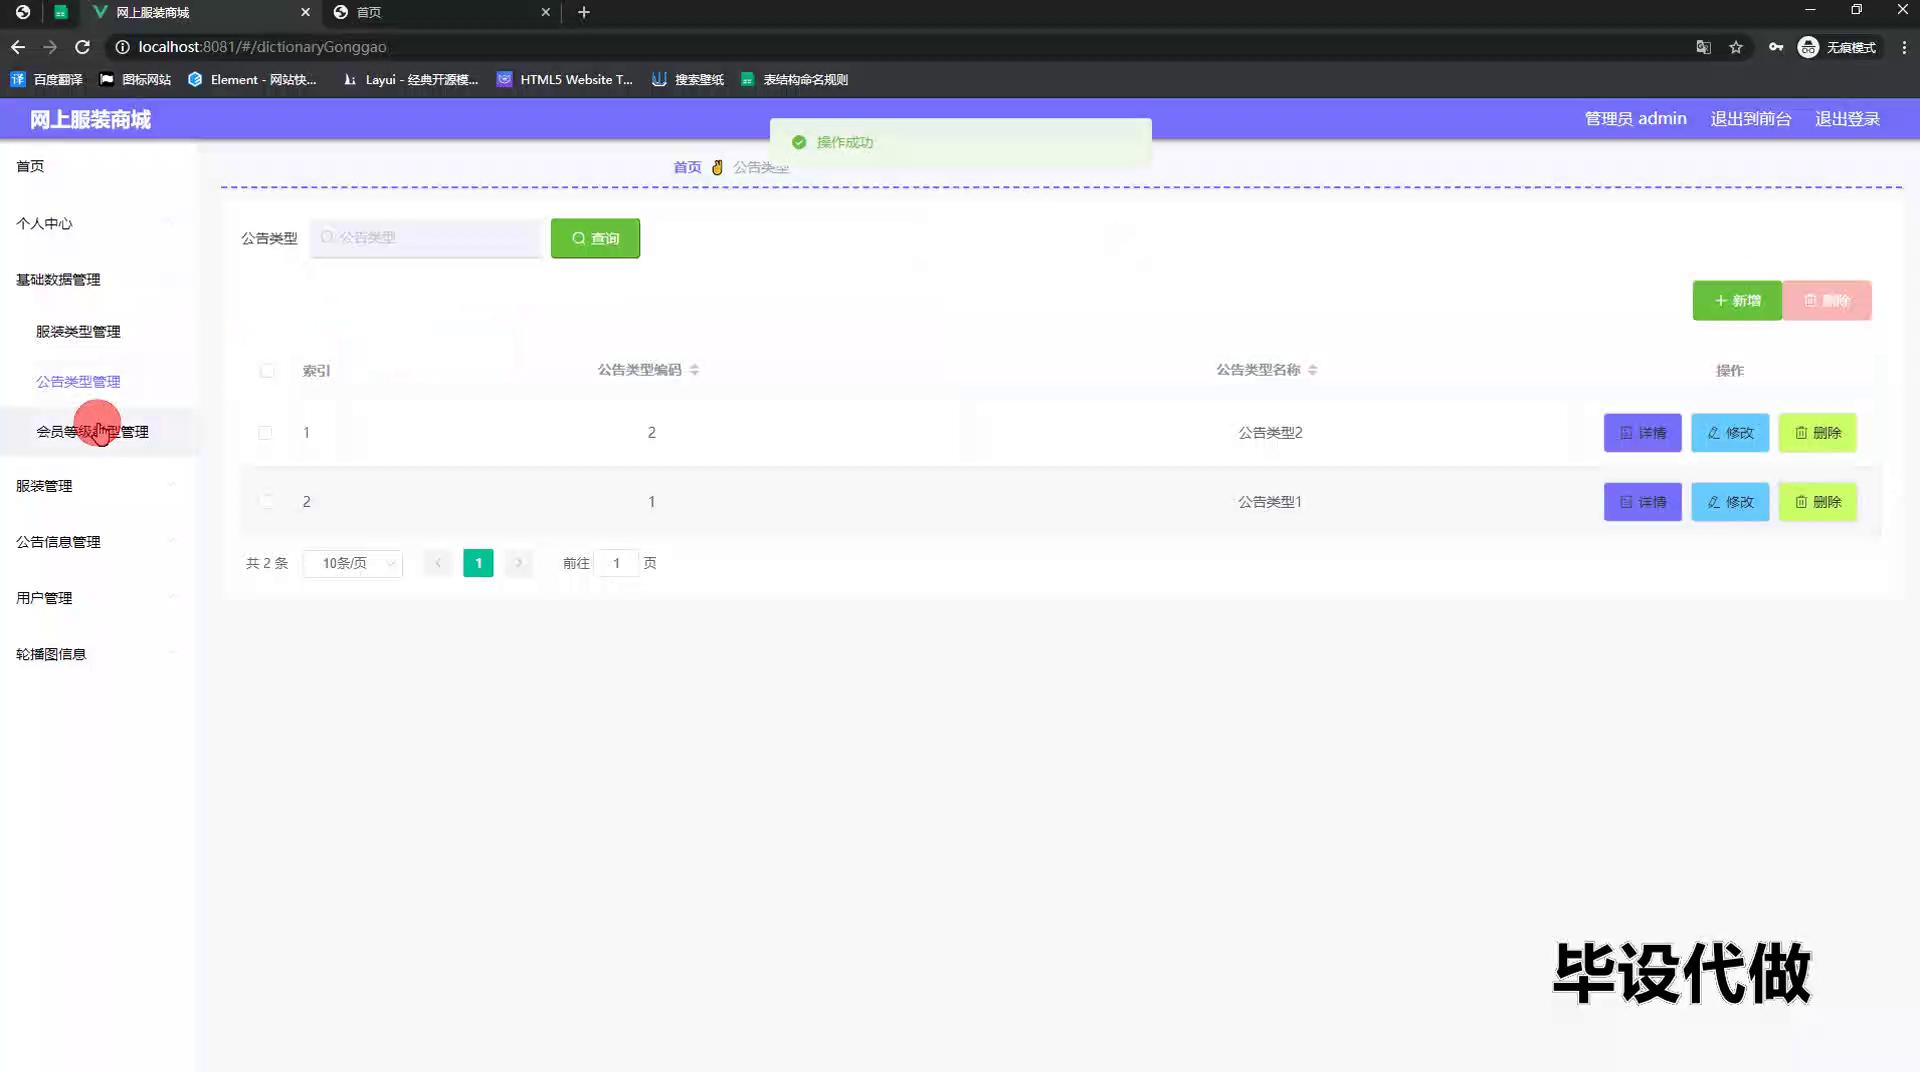Open a new browser tab with plus icon
Screen dimensions: 1920x1072
[x=584, y=12]
